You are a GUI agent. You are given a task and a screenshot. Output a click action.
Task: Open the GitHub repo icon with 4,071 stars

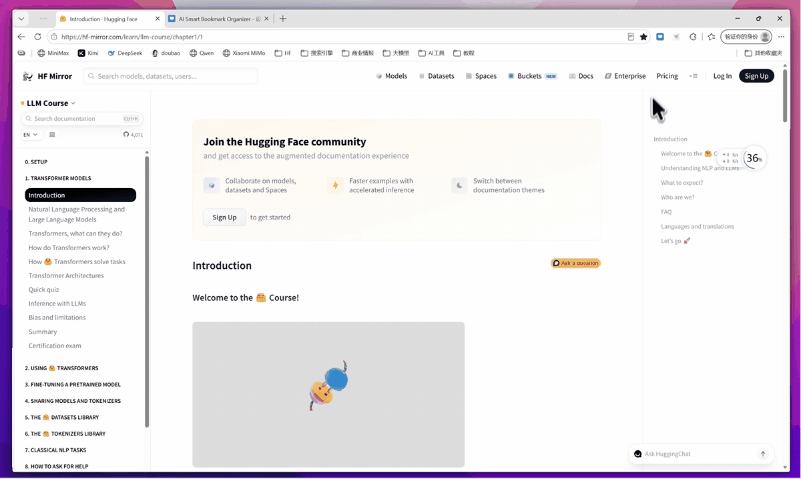coord(133,135)
